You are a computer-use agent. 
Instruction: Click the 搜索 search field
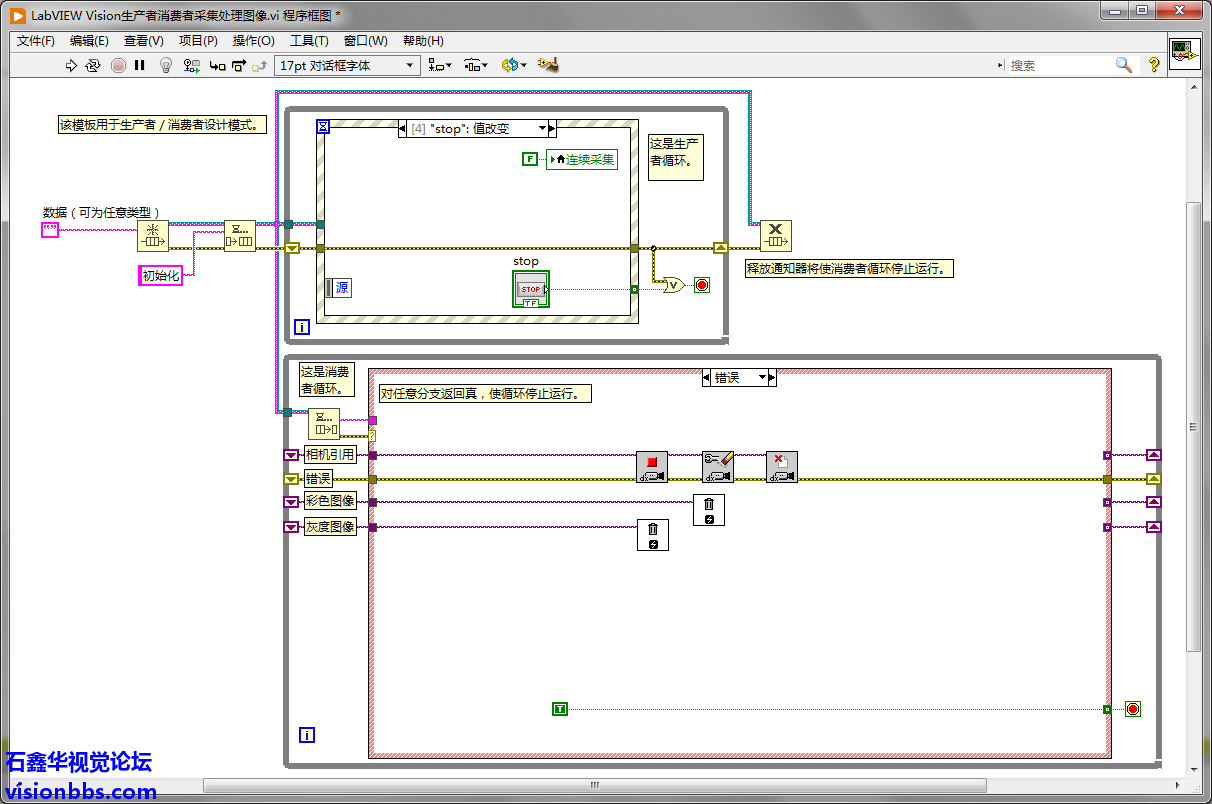pos(1060,66)
